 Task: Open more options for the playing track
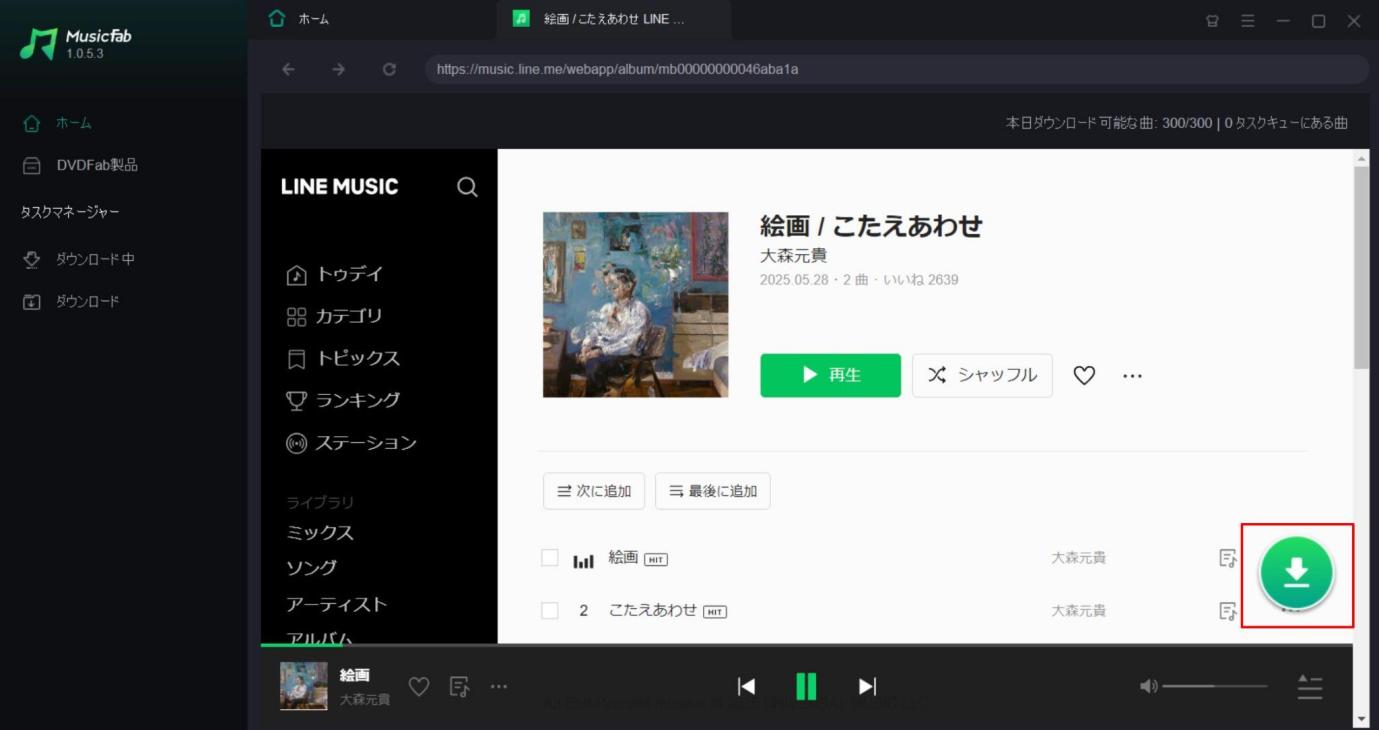click(x=498, y=685)
